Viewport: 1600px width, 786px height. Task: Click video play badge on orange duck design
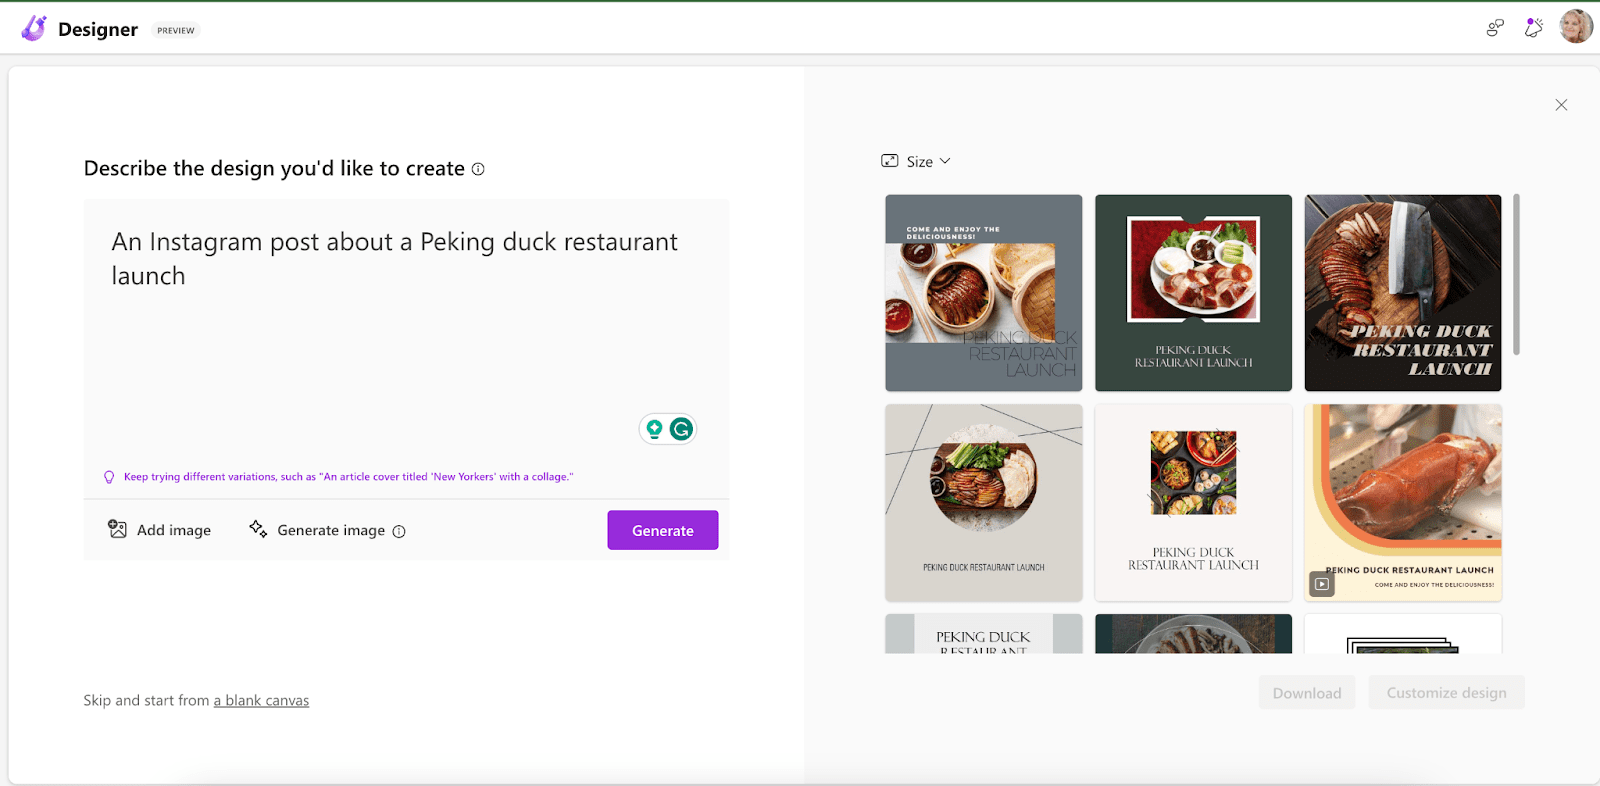[x=1322, y=584]
